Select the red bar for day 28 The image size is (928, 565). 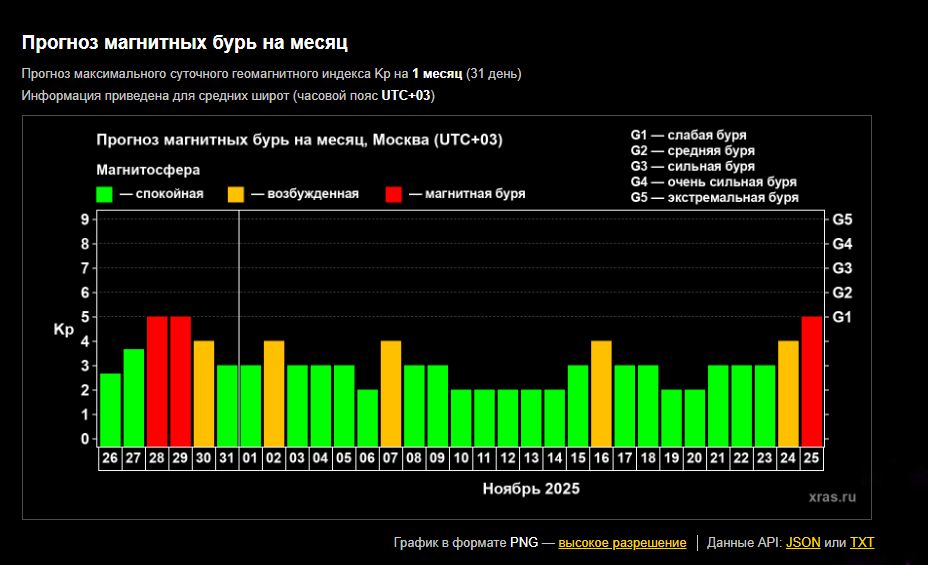[157, 381]
